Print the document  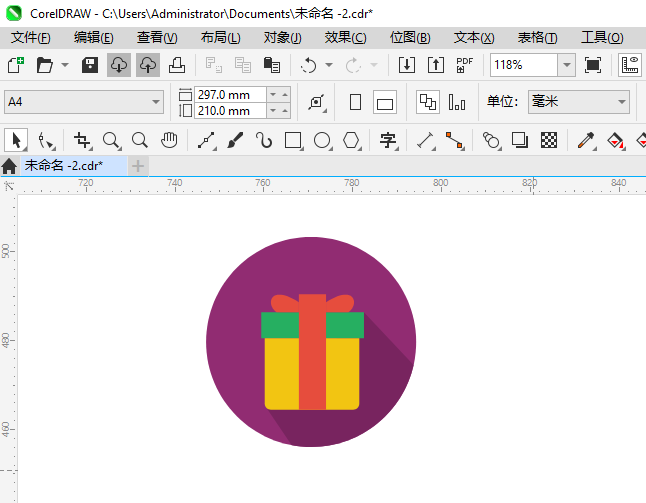coord(177,65)
